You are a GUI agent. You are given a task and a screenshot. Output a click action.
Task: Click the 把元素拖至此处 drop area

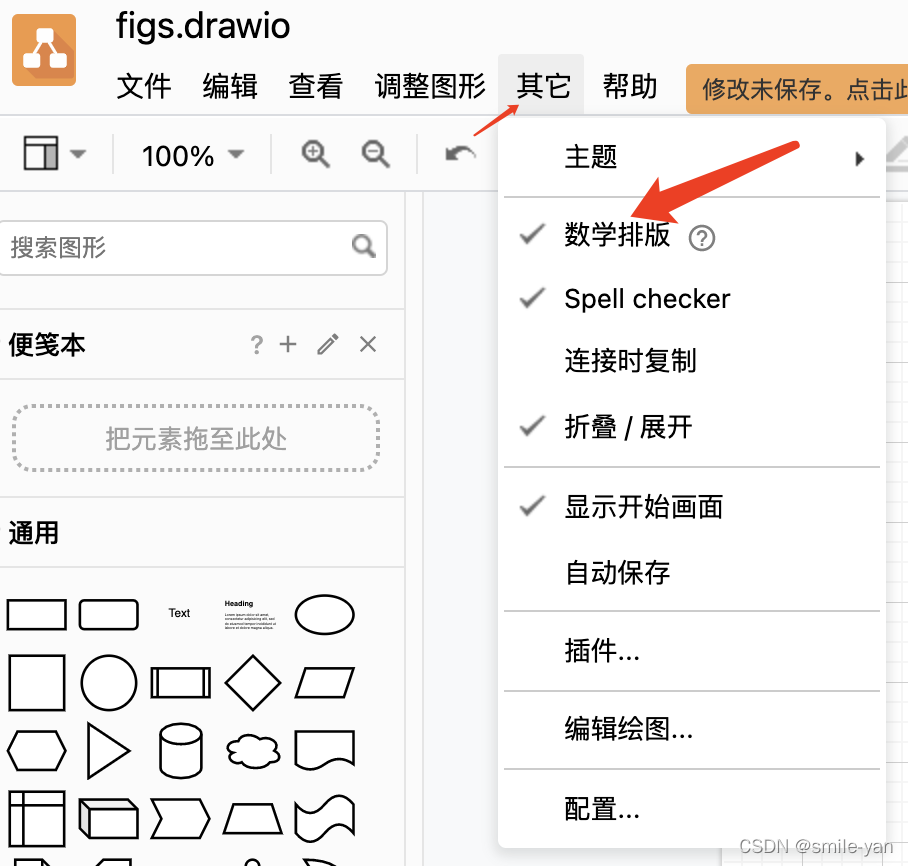[x=196, y=439]
